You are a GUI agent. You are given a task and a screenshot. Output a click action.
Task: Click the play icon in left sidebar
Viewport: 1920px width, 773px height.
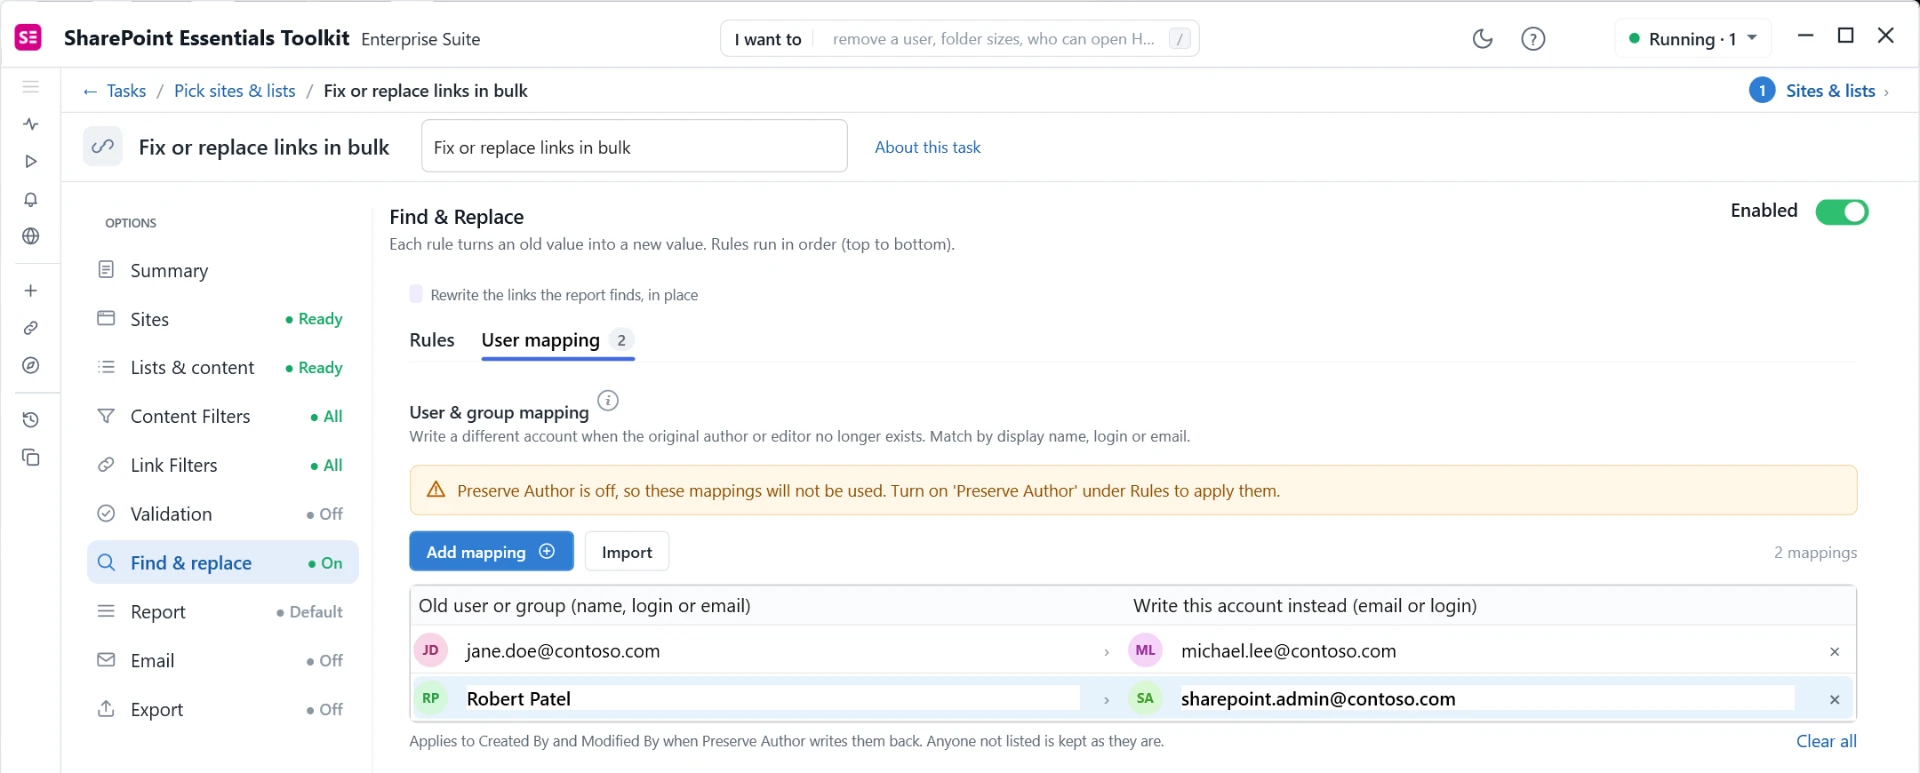tap(31, 161)
